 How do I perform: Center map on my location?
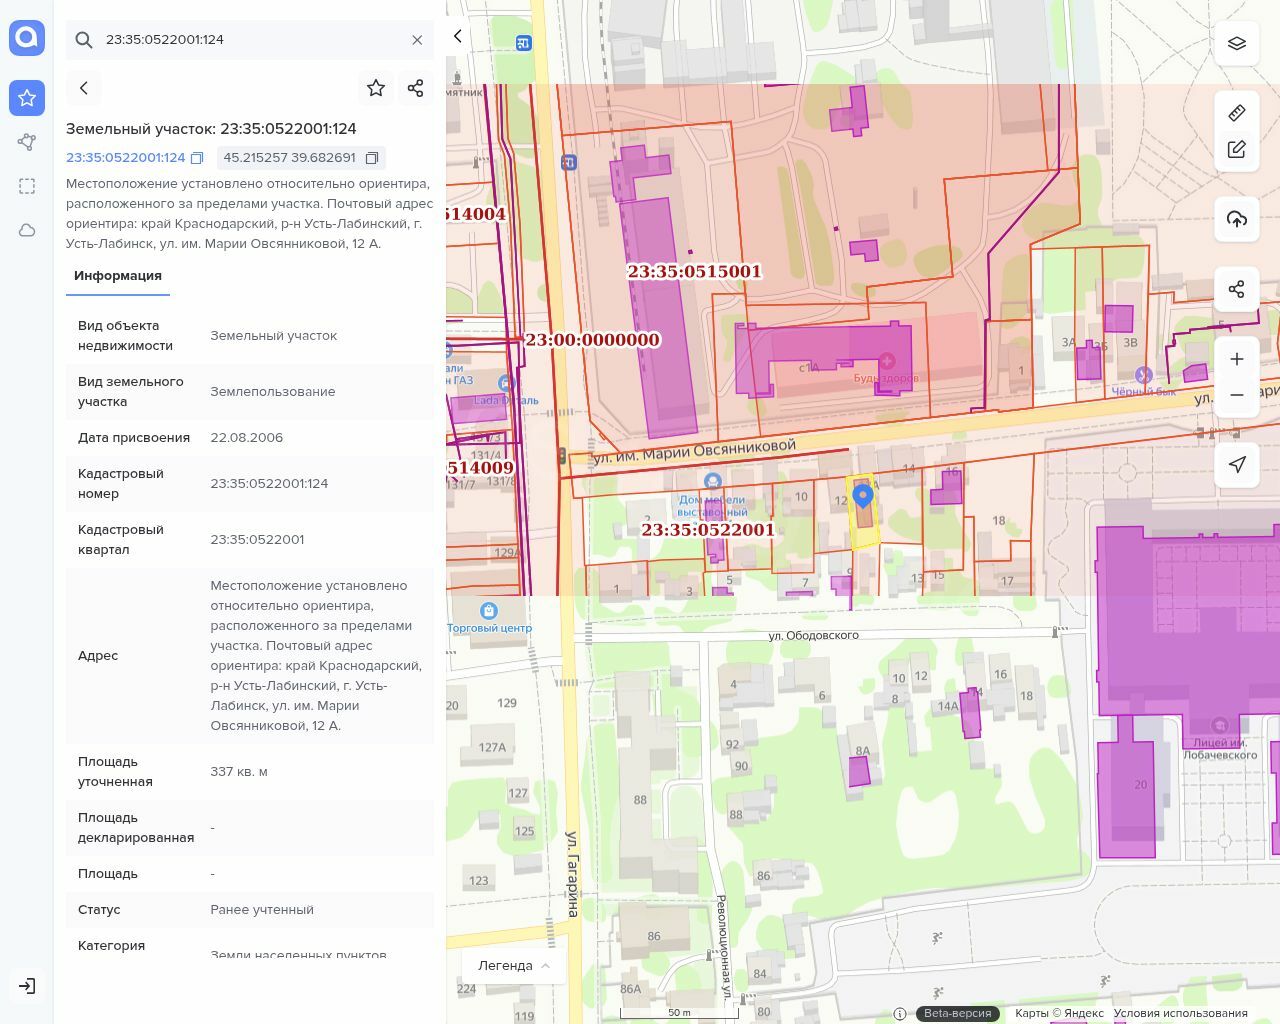point(1236,465)
